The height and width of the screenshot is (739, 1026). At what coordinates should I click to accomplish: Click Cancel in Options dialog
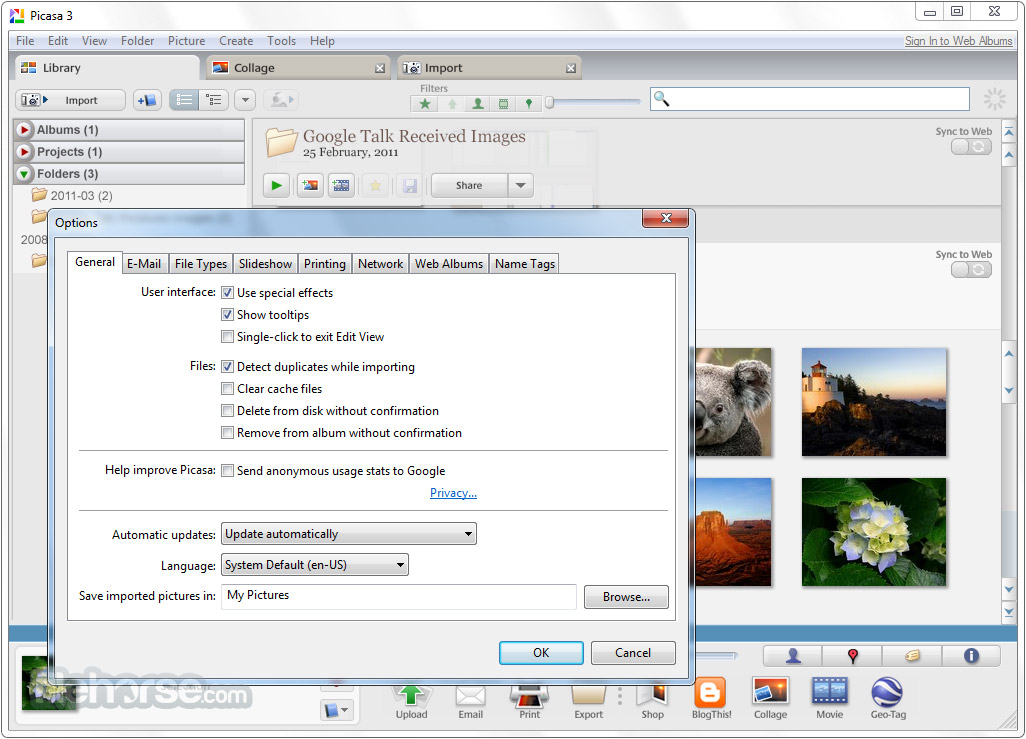point(633,653)
